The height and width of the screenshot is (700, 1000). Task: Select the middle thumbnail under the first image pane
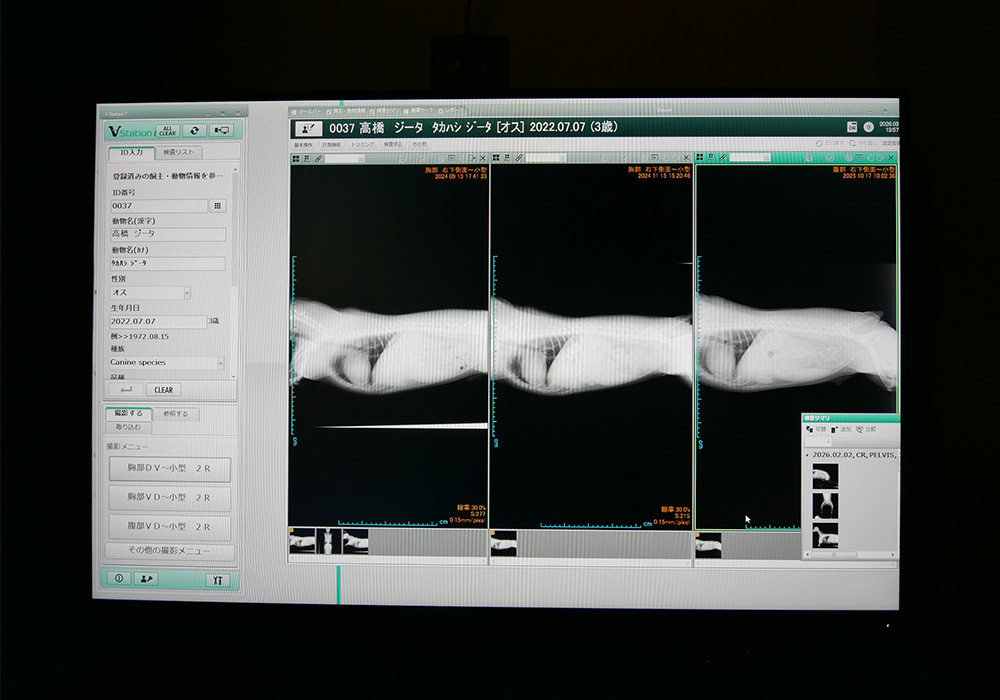point(329,541)
